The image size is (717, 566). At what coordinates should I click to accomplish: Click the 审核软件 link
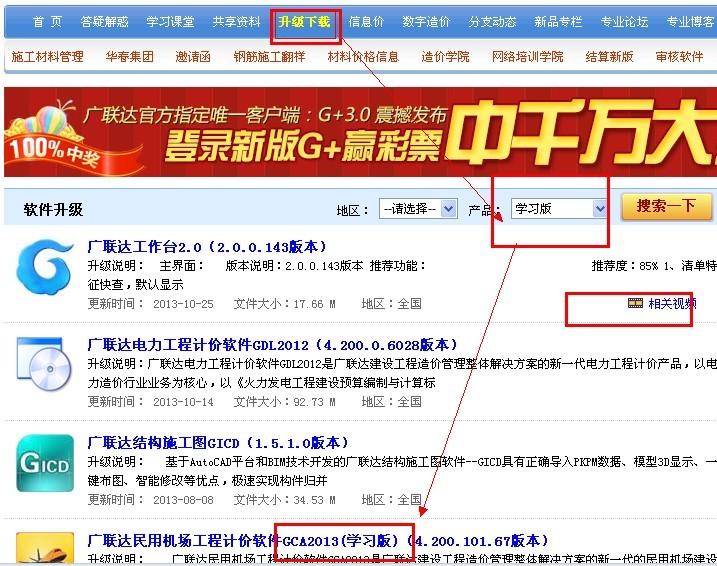679,57
